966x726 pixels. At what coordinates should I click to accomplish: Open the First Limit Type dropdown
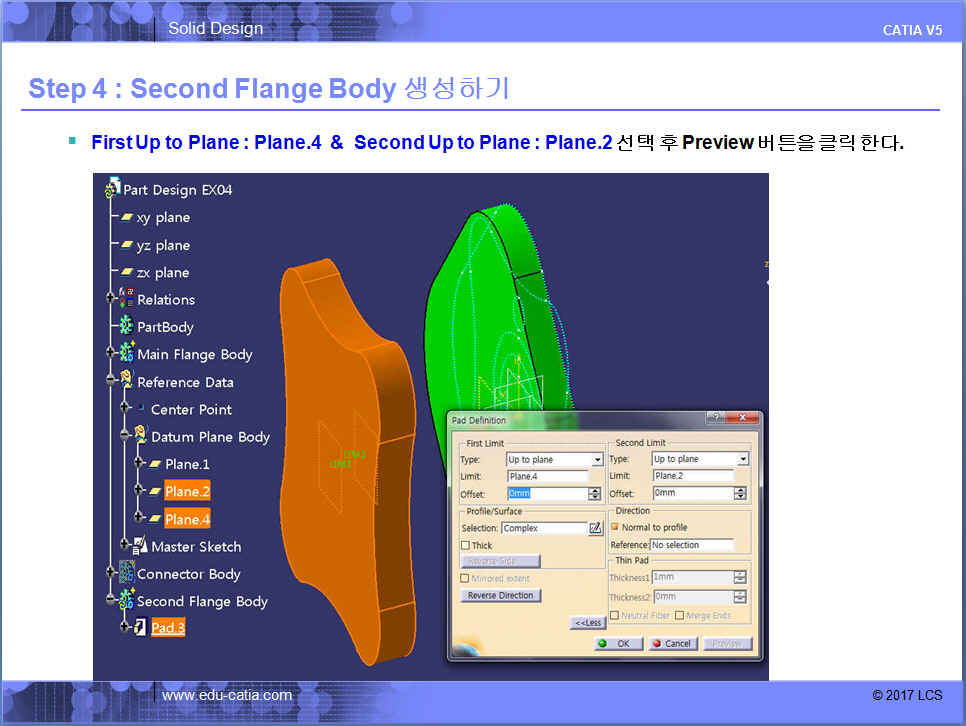597,460
